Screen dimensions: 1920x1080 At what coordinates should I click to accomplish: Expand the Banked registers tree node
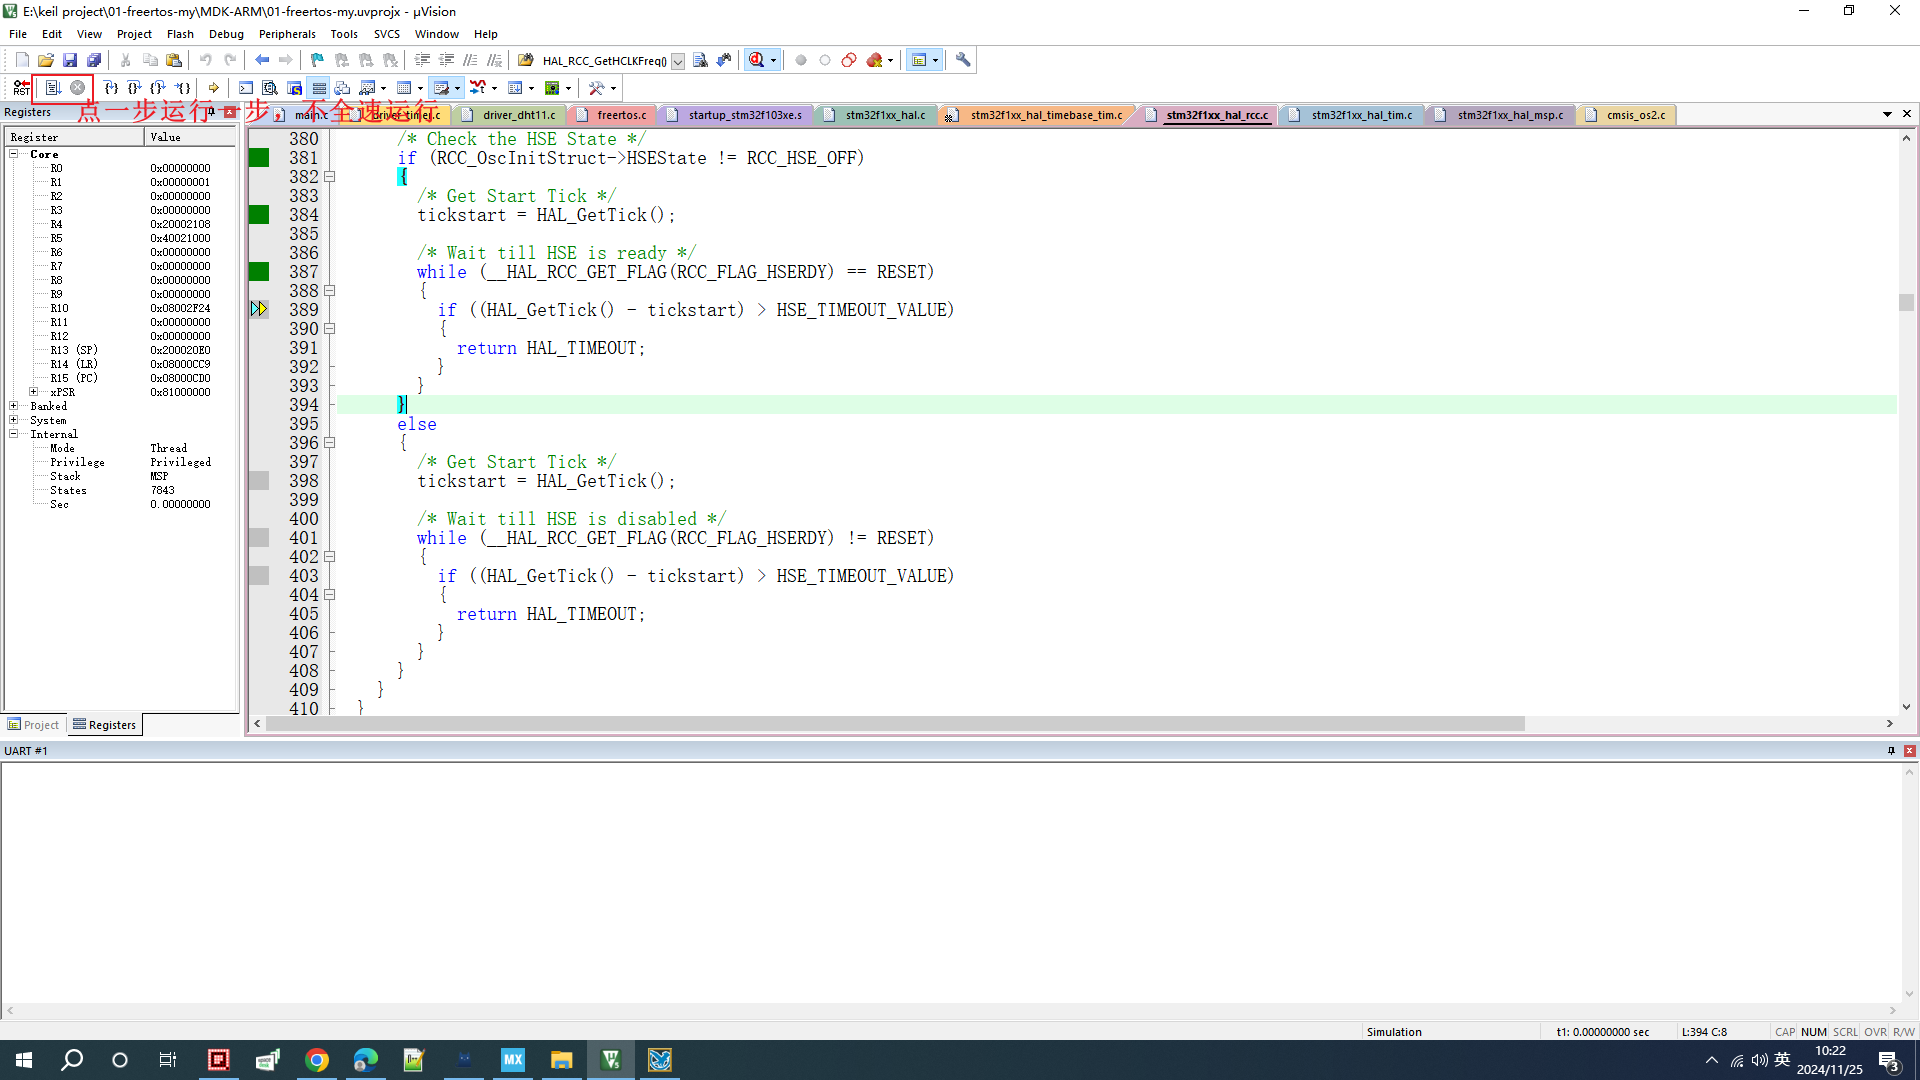pyautogui.click(x=14, y=406)
